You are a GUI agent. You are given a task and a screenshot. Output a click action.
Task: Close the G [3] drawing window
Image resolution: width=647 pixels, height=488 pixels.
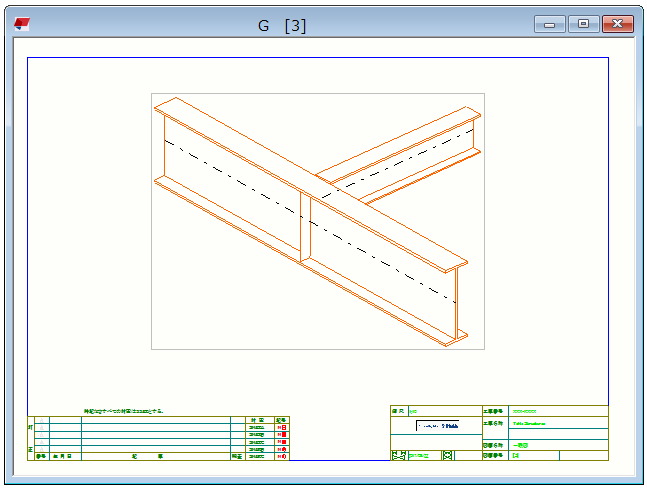coord(618,24)
